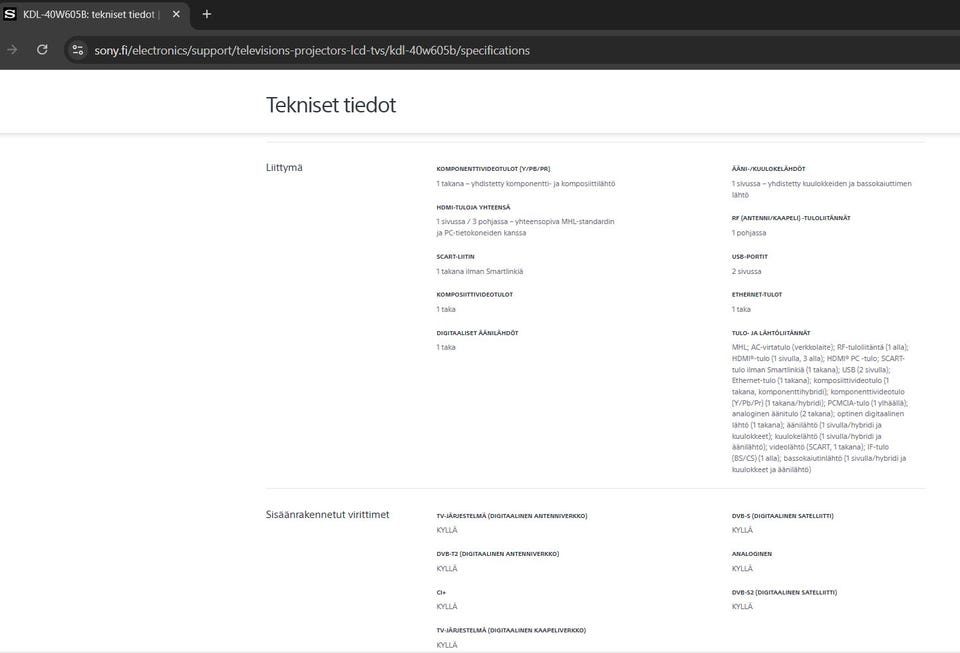Click ÄÄNI-/KUULOKELÄHDÖT label

768,168
